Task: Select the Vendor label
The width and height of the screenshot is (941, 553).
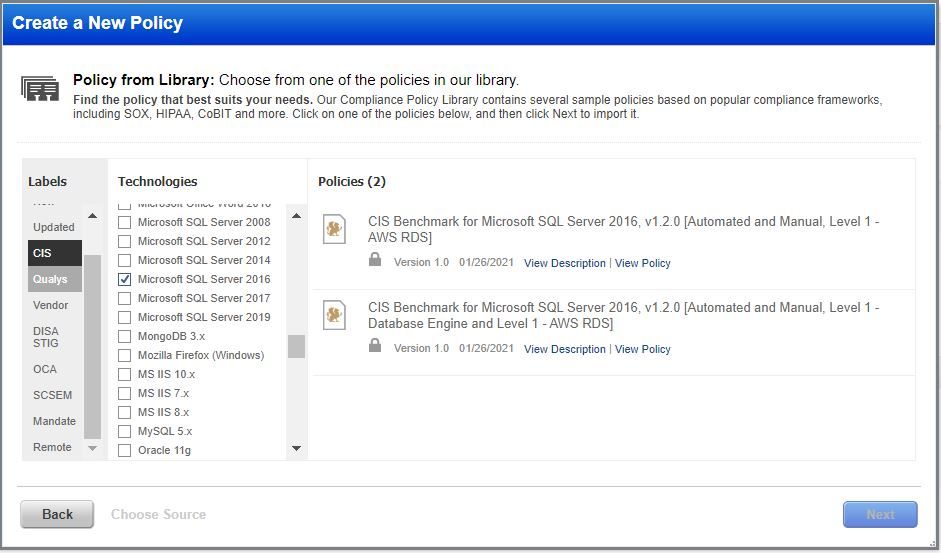Action: pyautogui.click(x=55, y=305)
